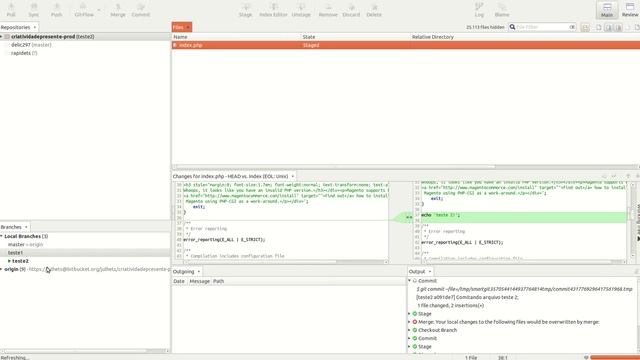The image size is (640, 360).
Task: Click the green Checkout Branch status icon
Action: (x=415, y=330)
